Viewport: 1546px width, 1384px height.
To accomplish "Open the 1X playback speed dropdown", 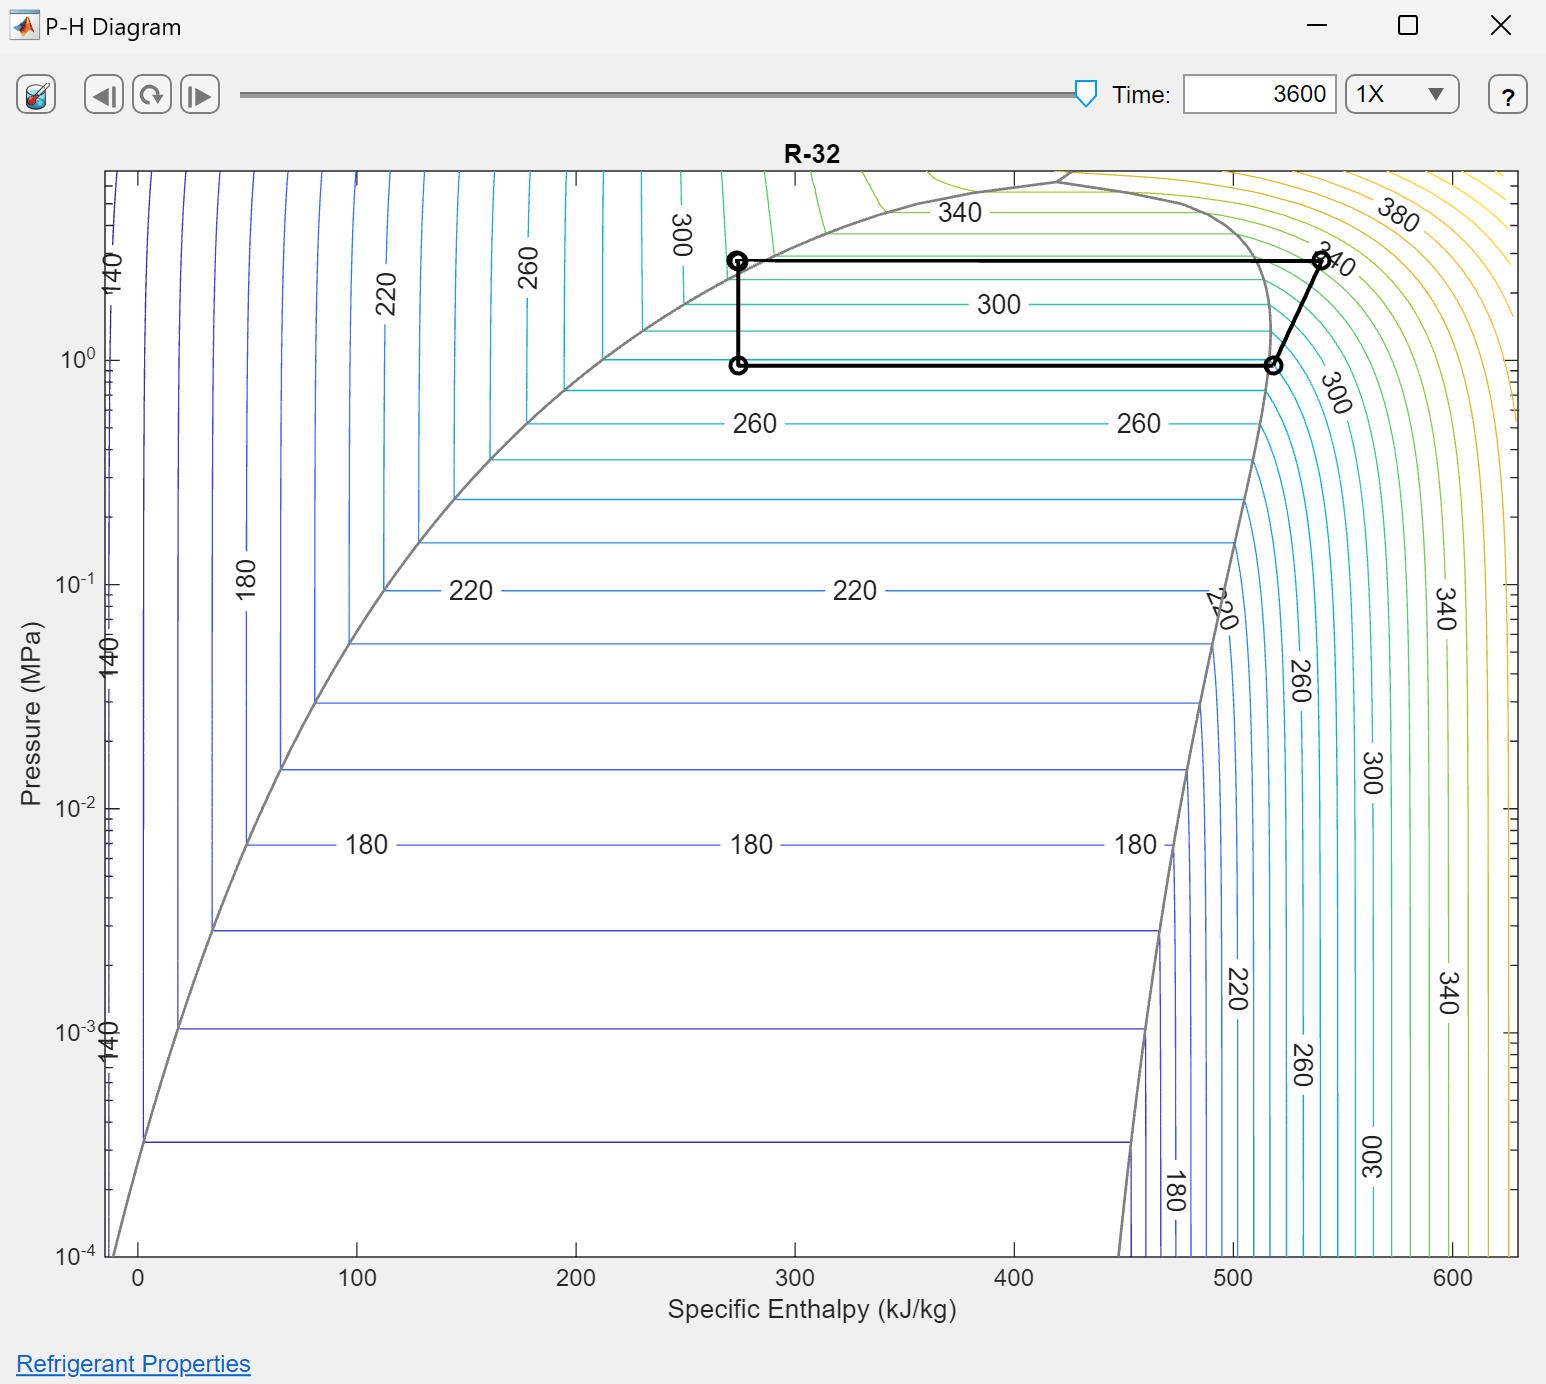I will 1401,94.
